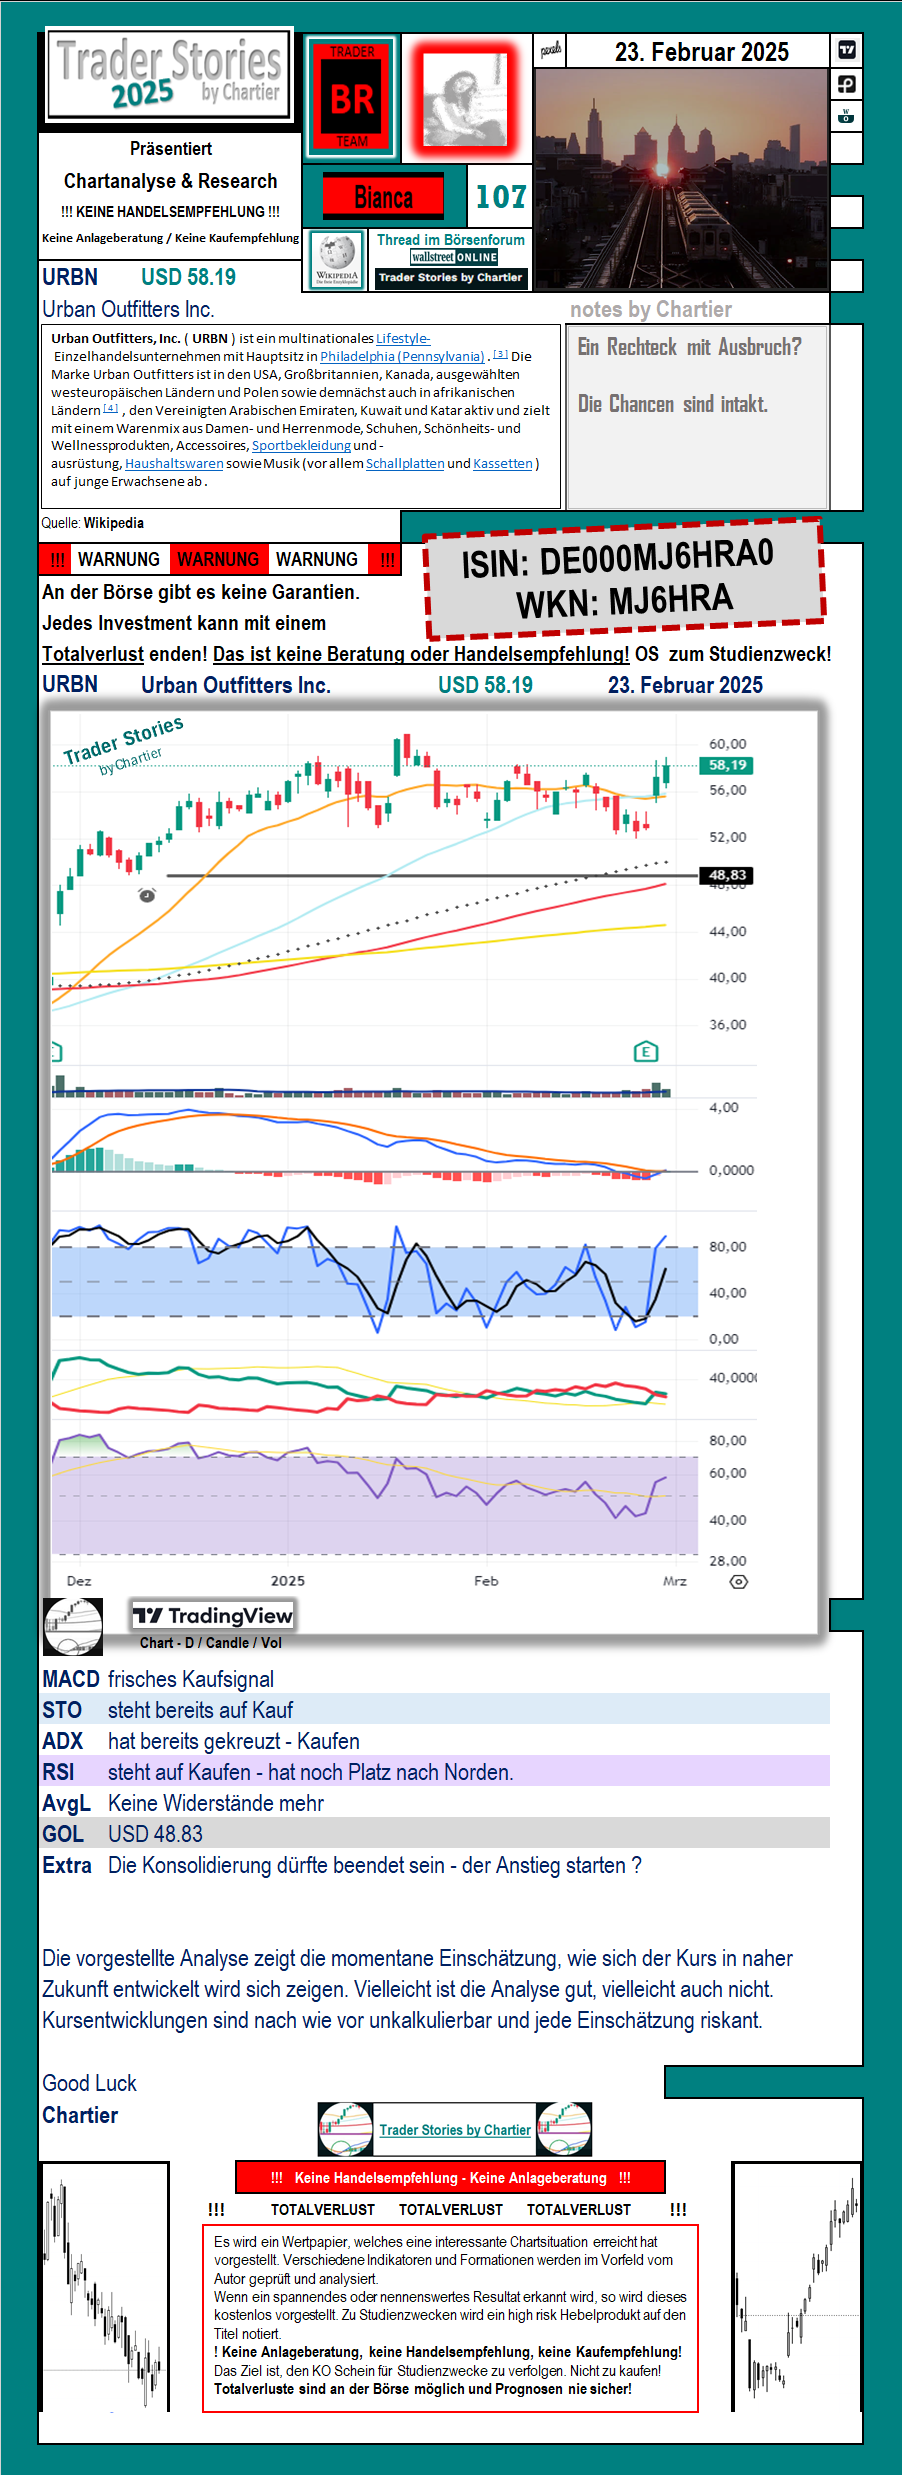902x2475 pixels.
Task: Open the 'Kassetten' link
Action: pyautogui.click(x=503, y=463)
